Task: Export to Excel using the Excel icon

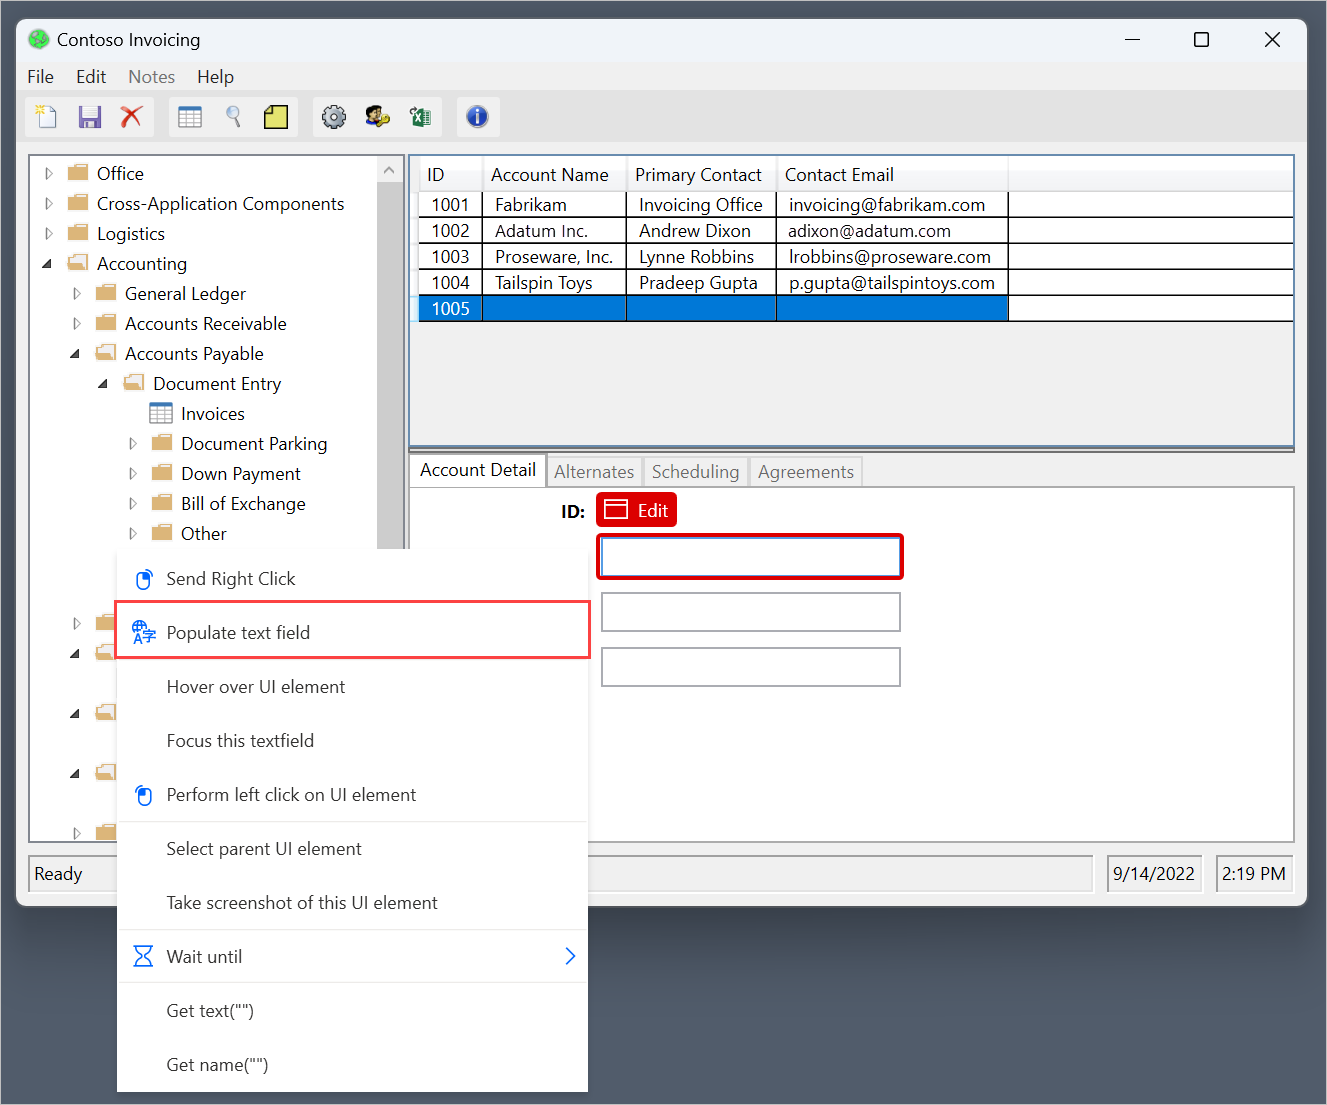Action: (x=420, y=116)
